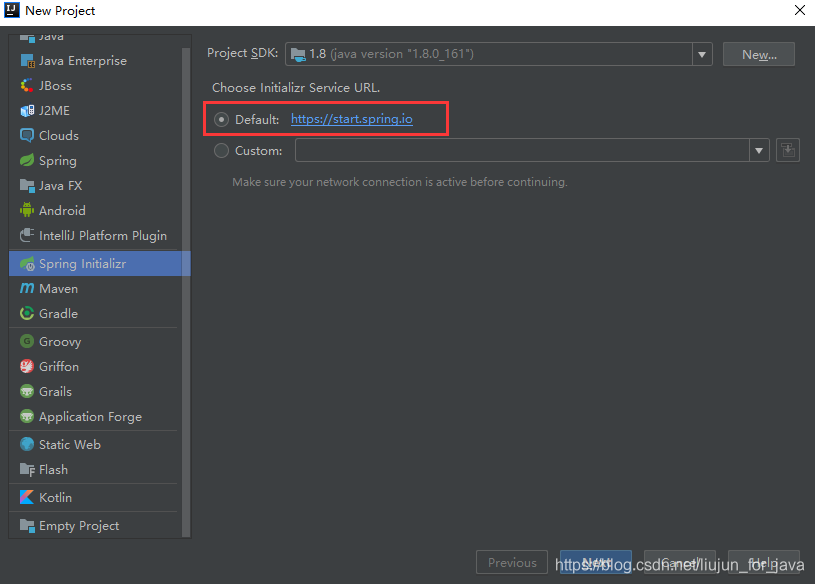Click the Java FX folder icon
This screenshot has height=584, width=815.
coord(27,185)
